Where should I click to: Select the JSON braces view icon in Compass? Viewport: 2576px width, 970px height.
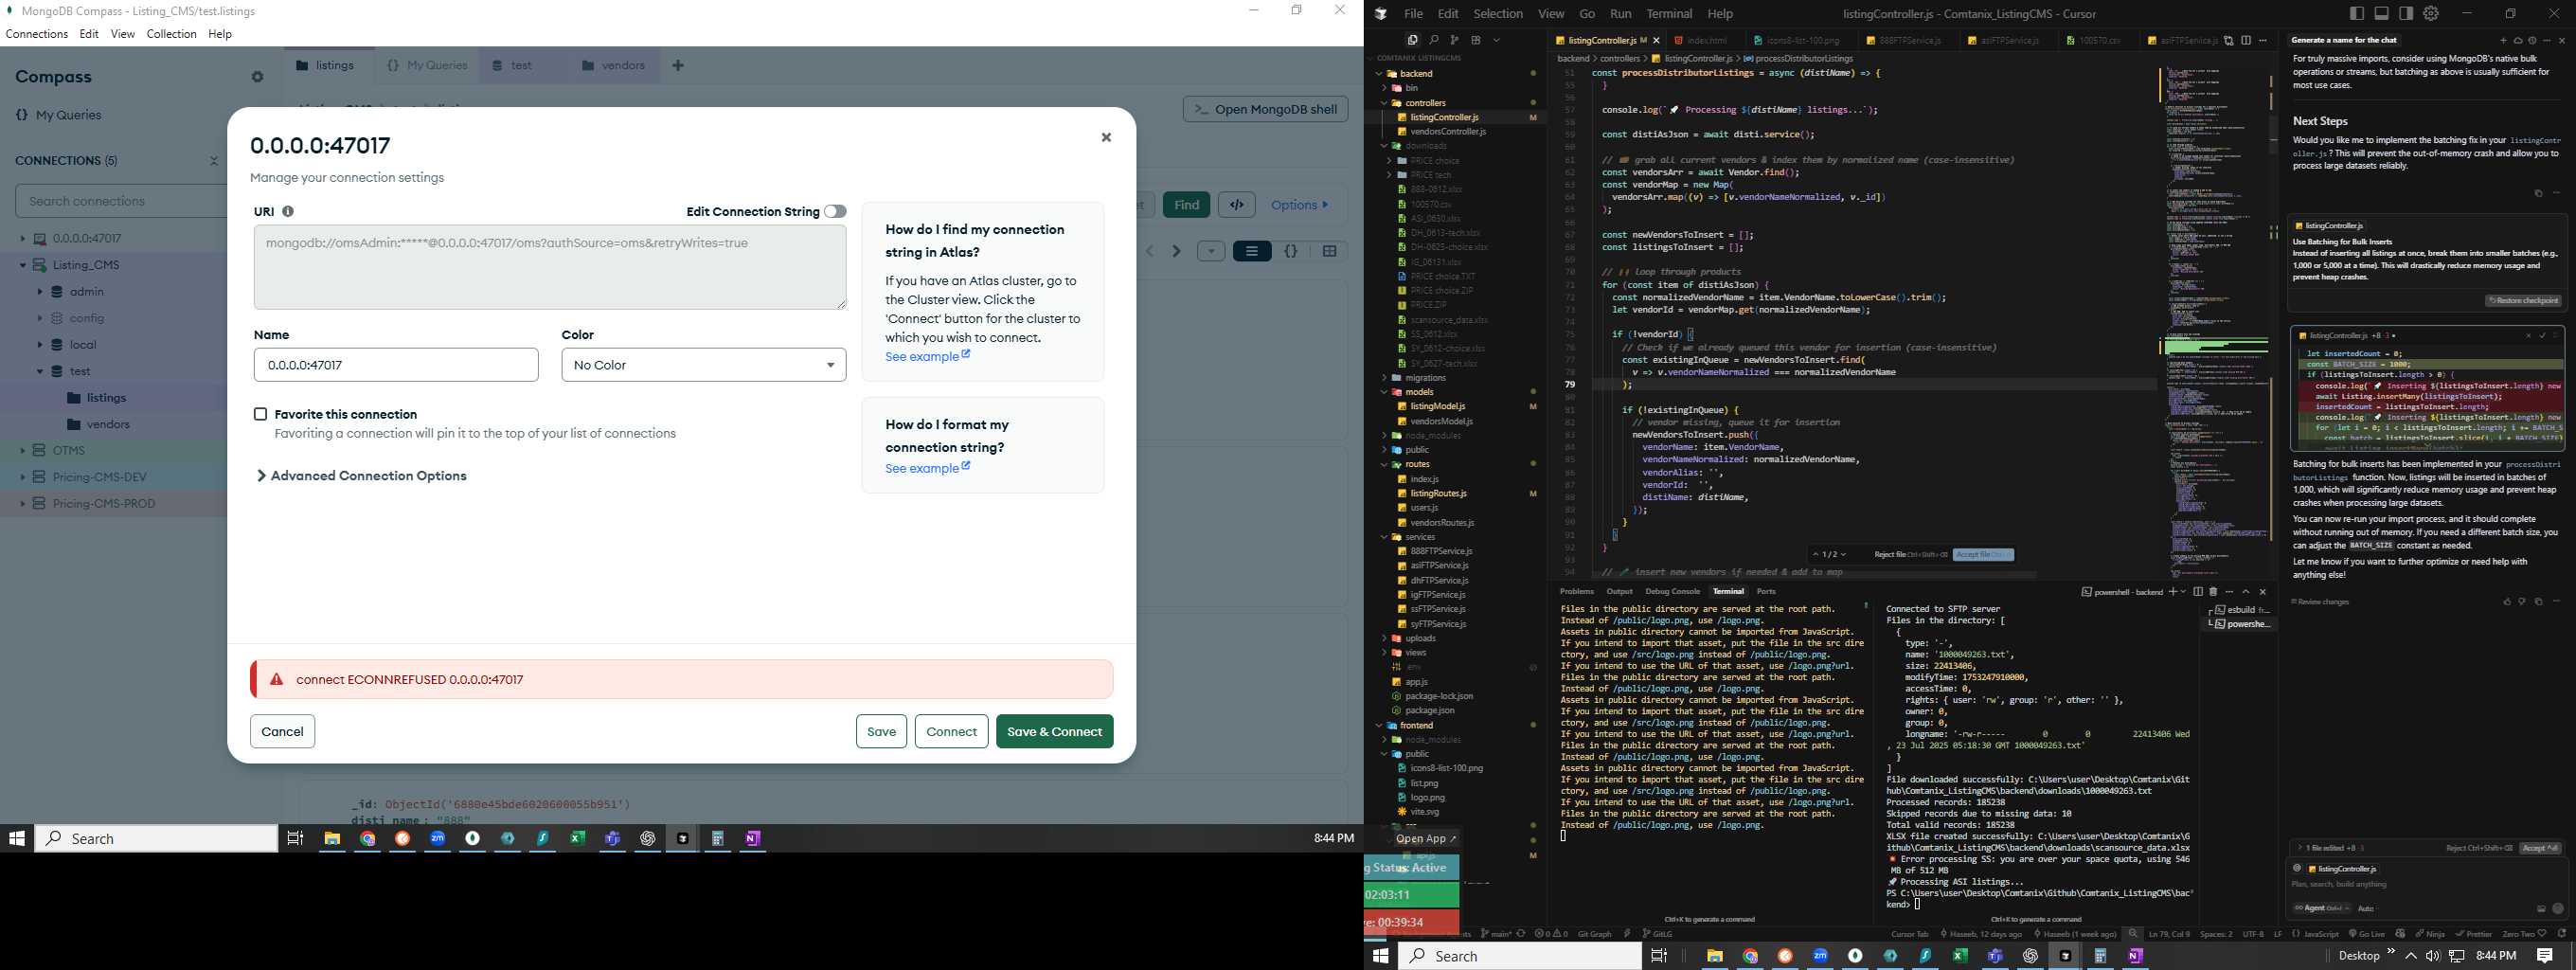tap(1291, 251)
